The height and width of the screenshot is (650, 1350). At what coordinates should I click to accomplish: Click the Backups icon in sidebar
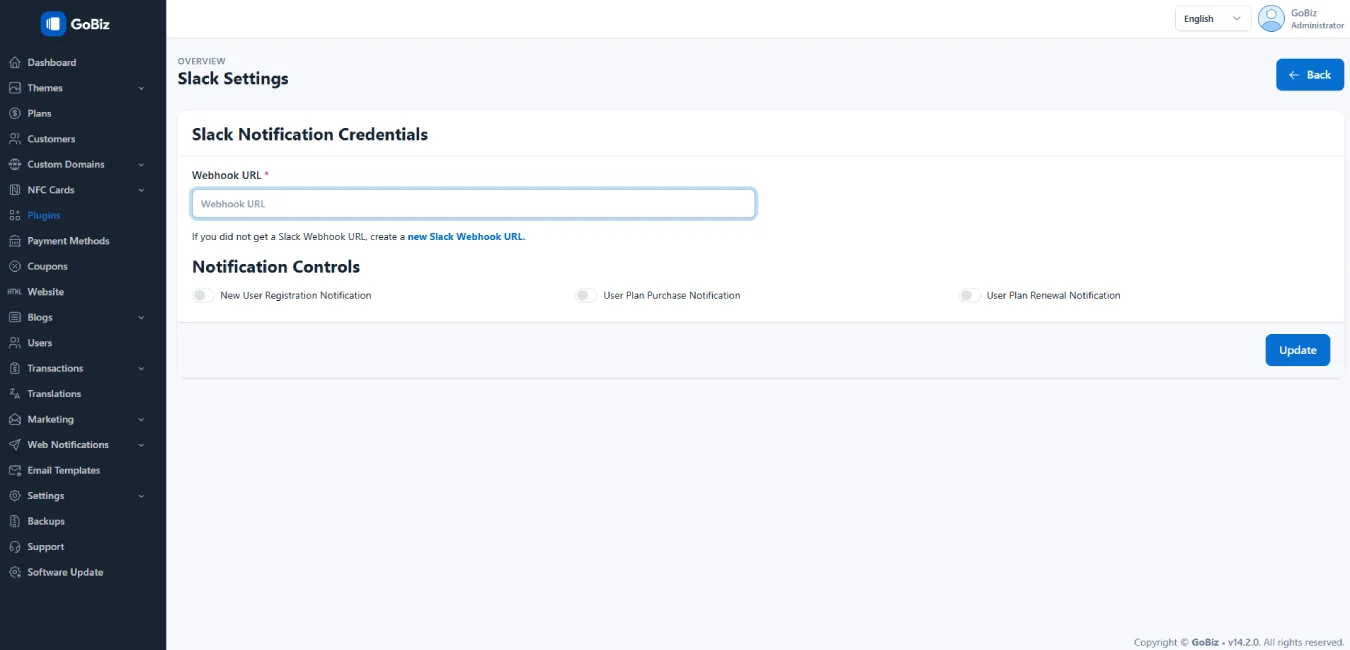pos(15,521)
